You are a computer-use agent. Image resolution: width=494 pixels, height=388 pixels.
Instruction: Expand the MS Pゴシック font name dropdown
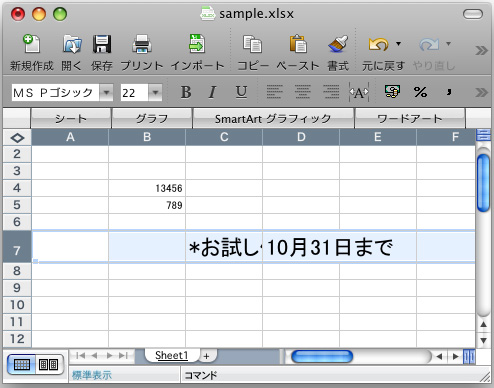click(106, 92)
